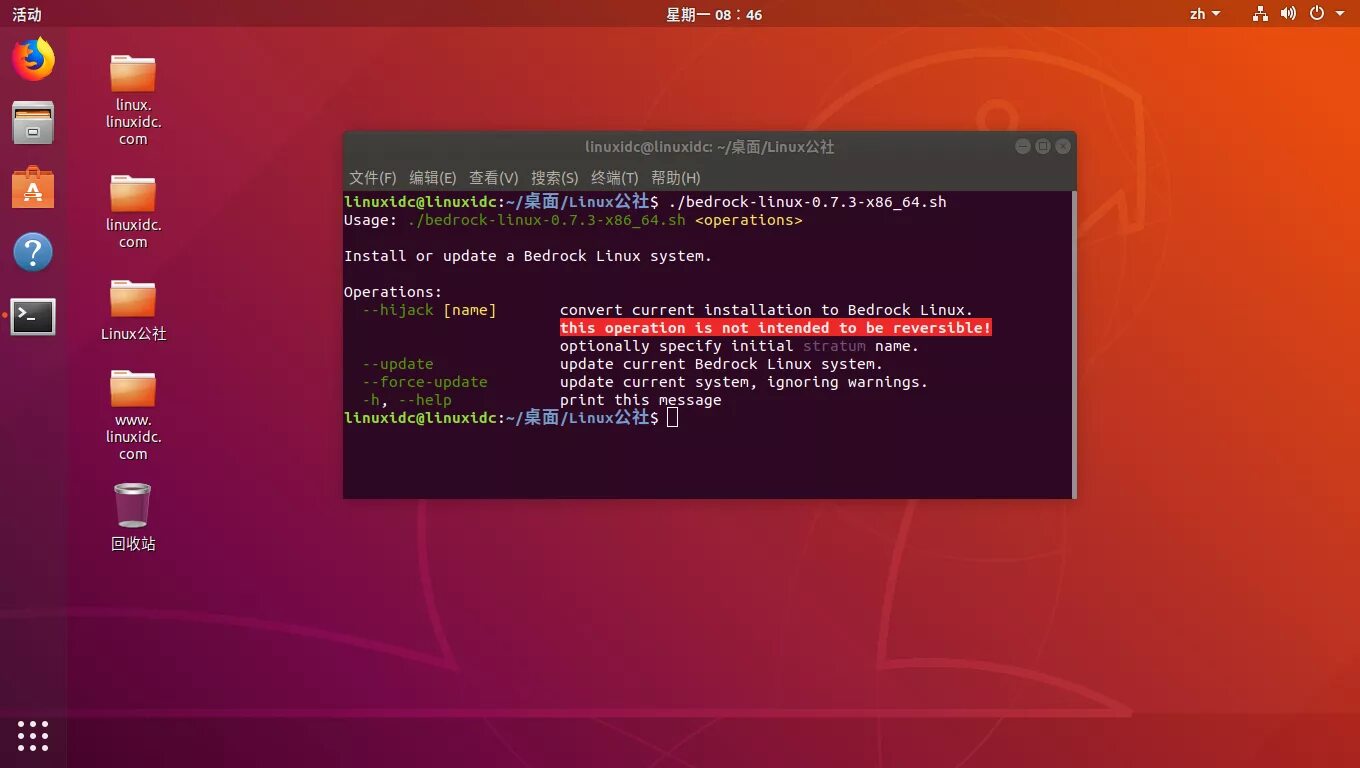Open Firefox from the dock
Viewport: 1360px width, 768px height.
click(x=33, y=59)
